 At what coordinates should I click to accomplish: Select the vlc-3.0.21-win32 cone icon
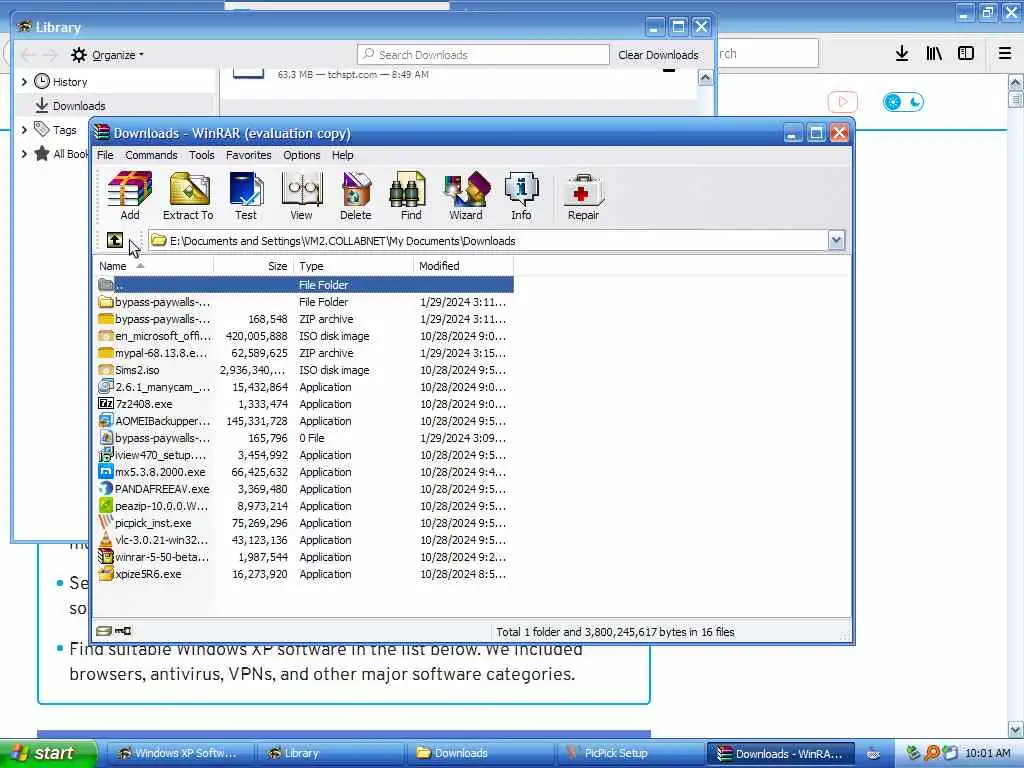pyautogui.click(x=106, y=540)
